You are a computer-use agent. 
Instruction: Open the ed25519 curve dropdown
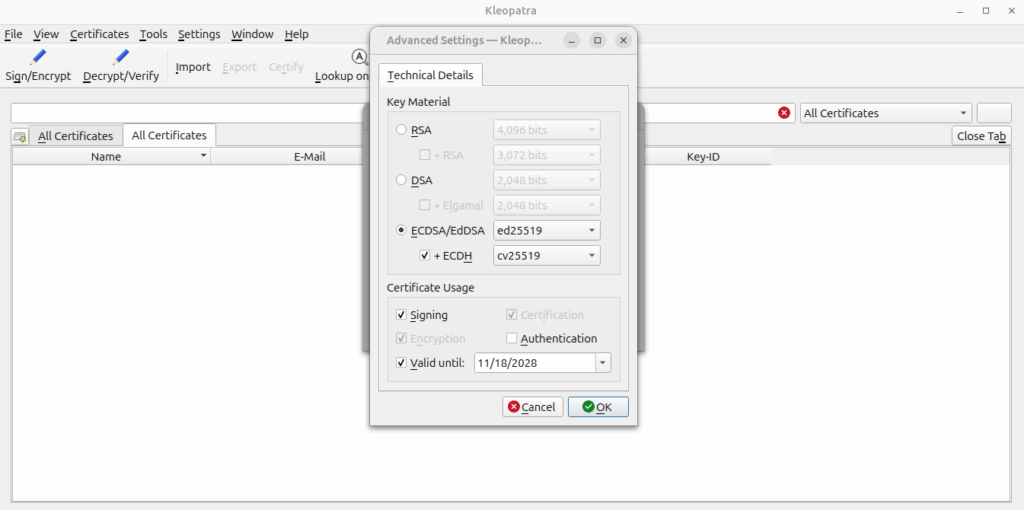pos(547,231)
